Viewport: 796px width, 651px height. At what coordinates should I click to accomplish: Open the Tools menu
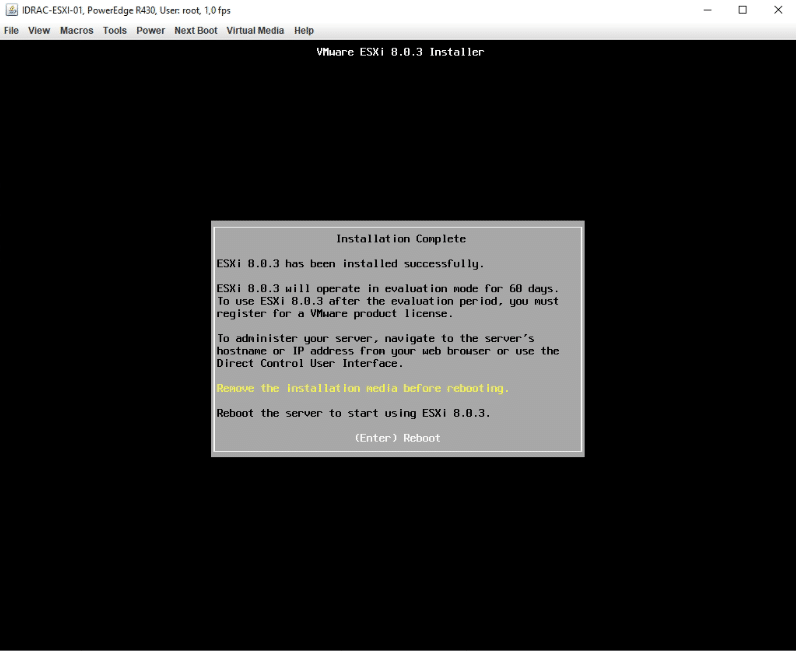coord(115,31)
